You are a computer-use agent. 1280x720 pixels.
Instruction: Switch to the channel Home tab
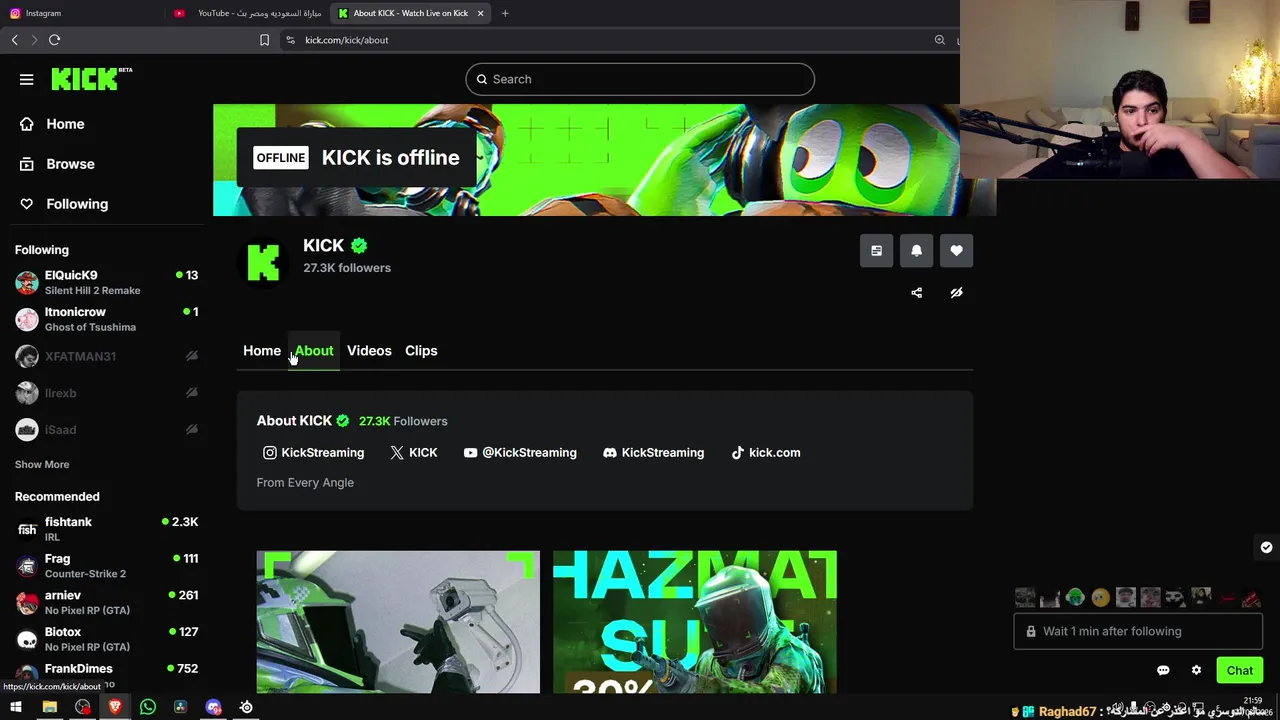pyautogui.click(x=262, y=351)
